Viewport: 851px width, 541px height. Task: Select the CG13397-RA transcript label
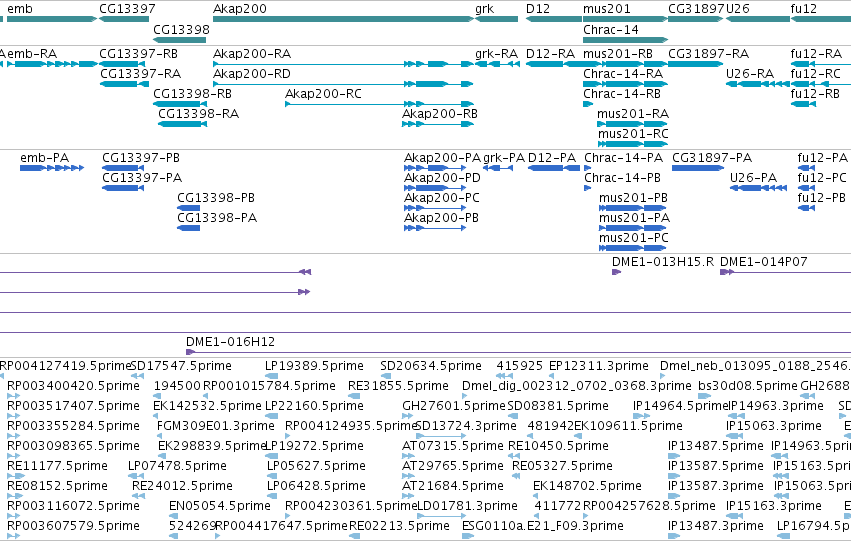141,74
